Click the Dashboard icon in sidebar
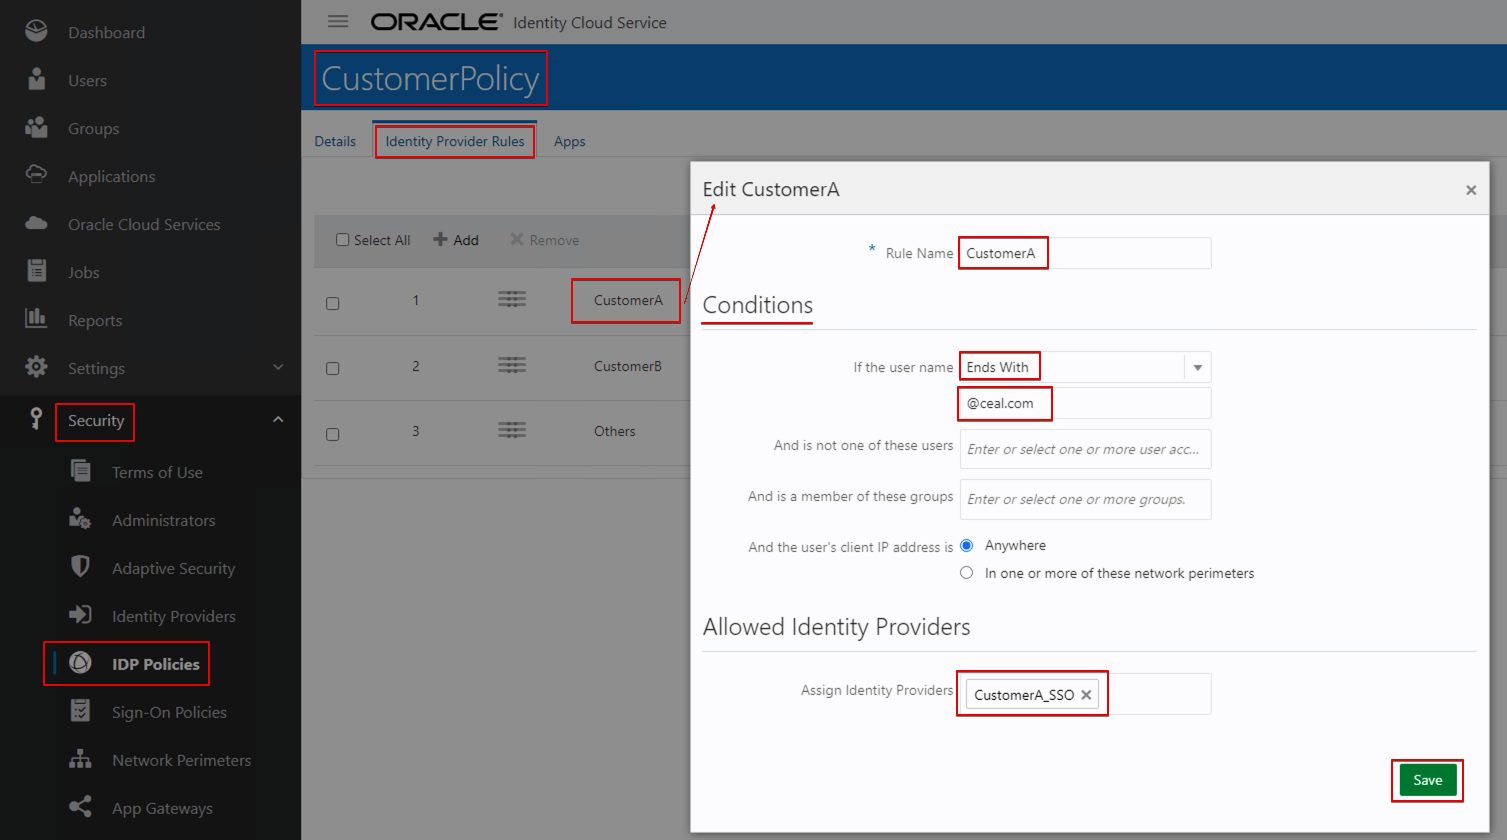Screen dimensions: 1507x840 tap(36, 31)
